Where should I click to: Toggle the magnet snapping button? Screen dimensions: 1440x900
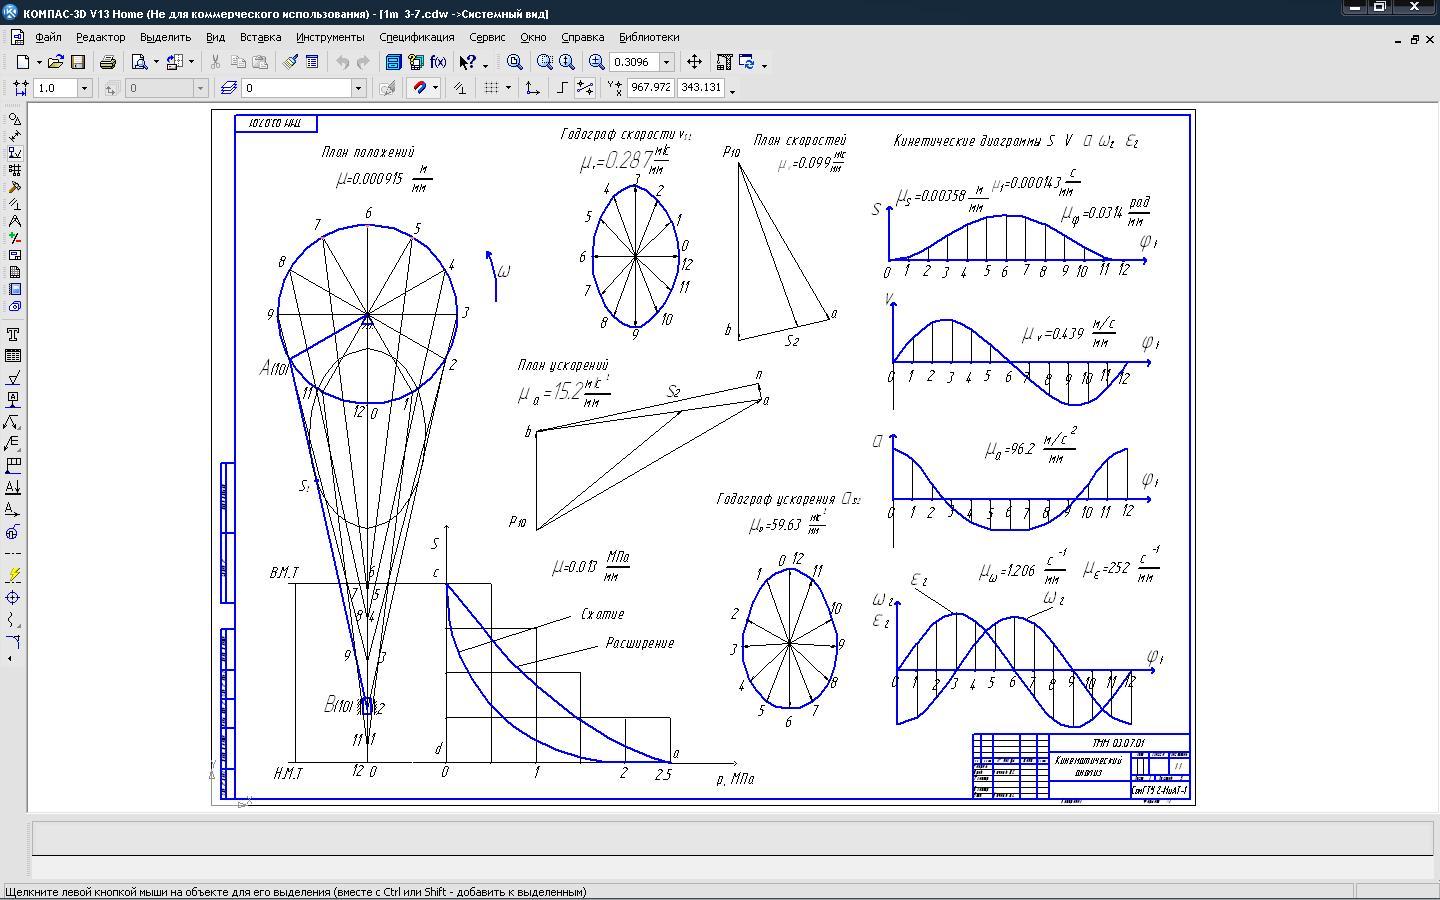point(421,88)
